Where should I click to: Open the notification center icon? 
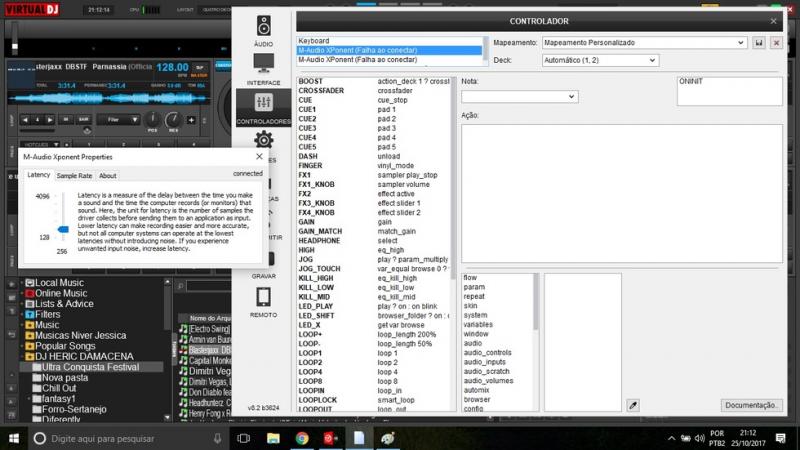(781, 438)
